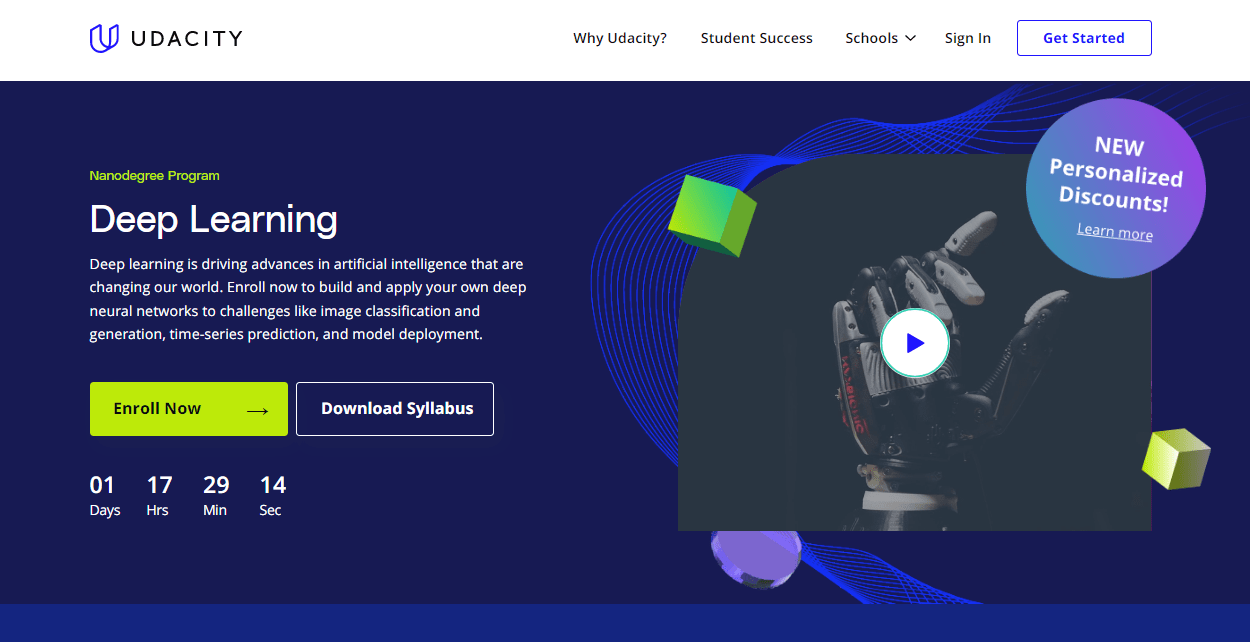Select the Nanodegree Program label

(154, 175)
